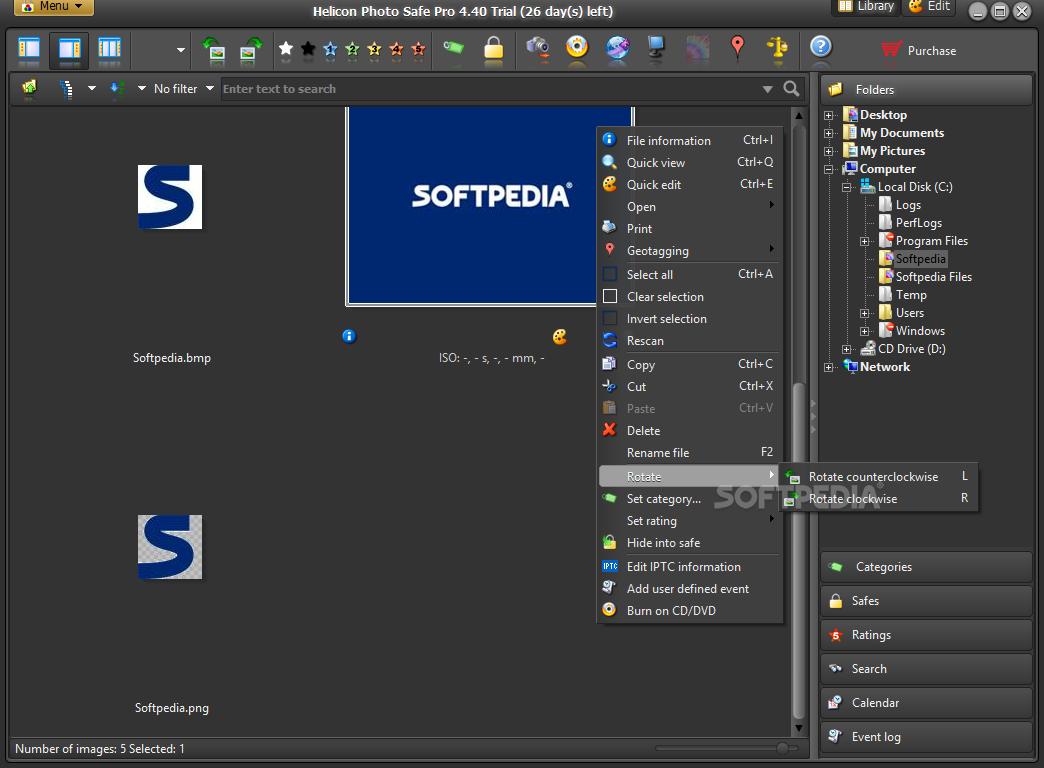This screenshot has height=768, width=1044.
Task: Switch to the first panel layout view
Action: pyautogui.click(x=29, y=49)
